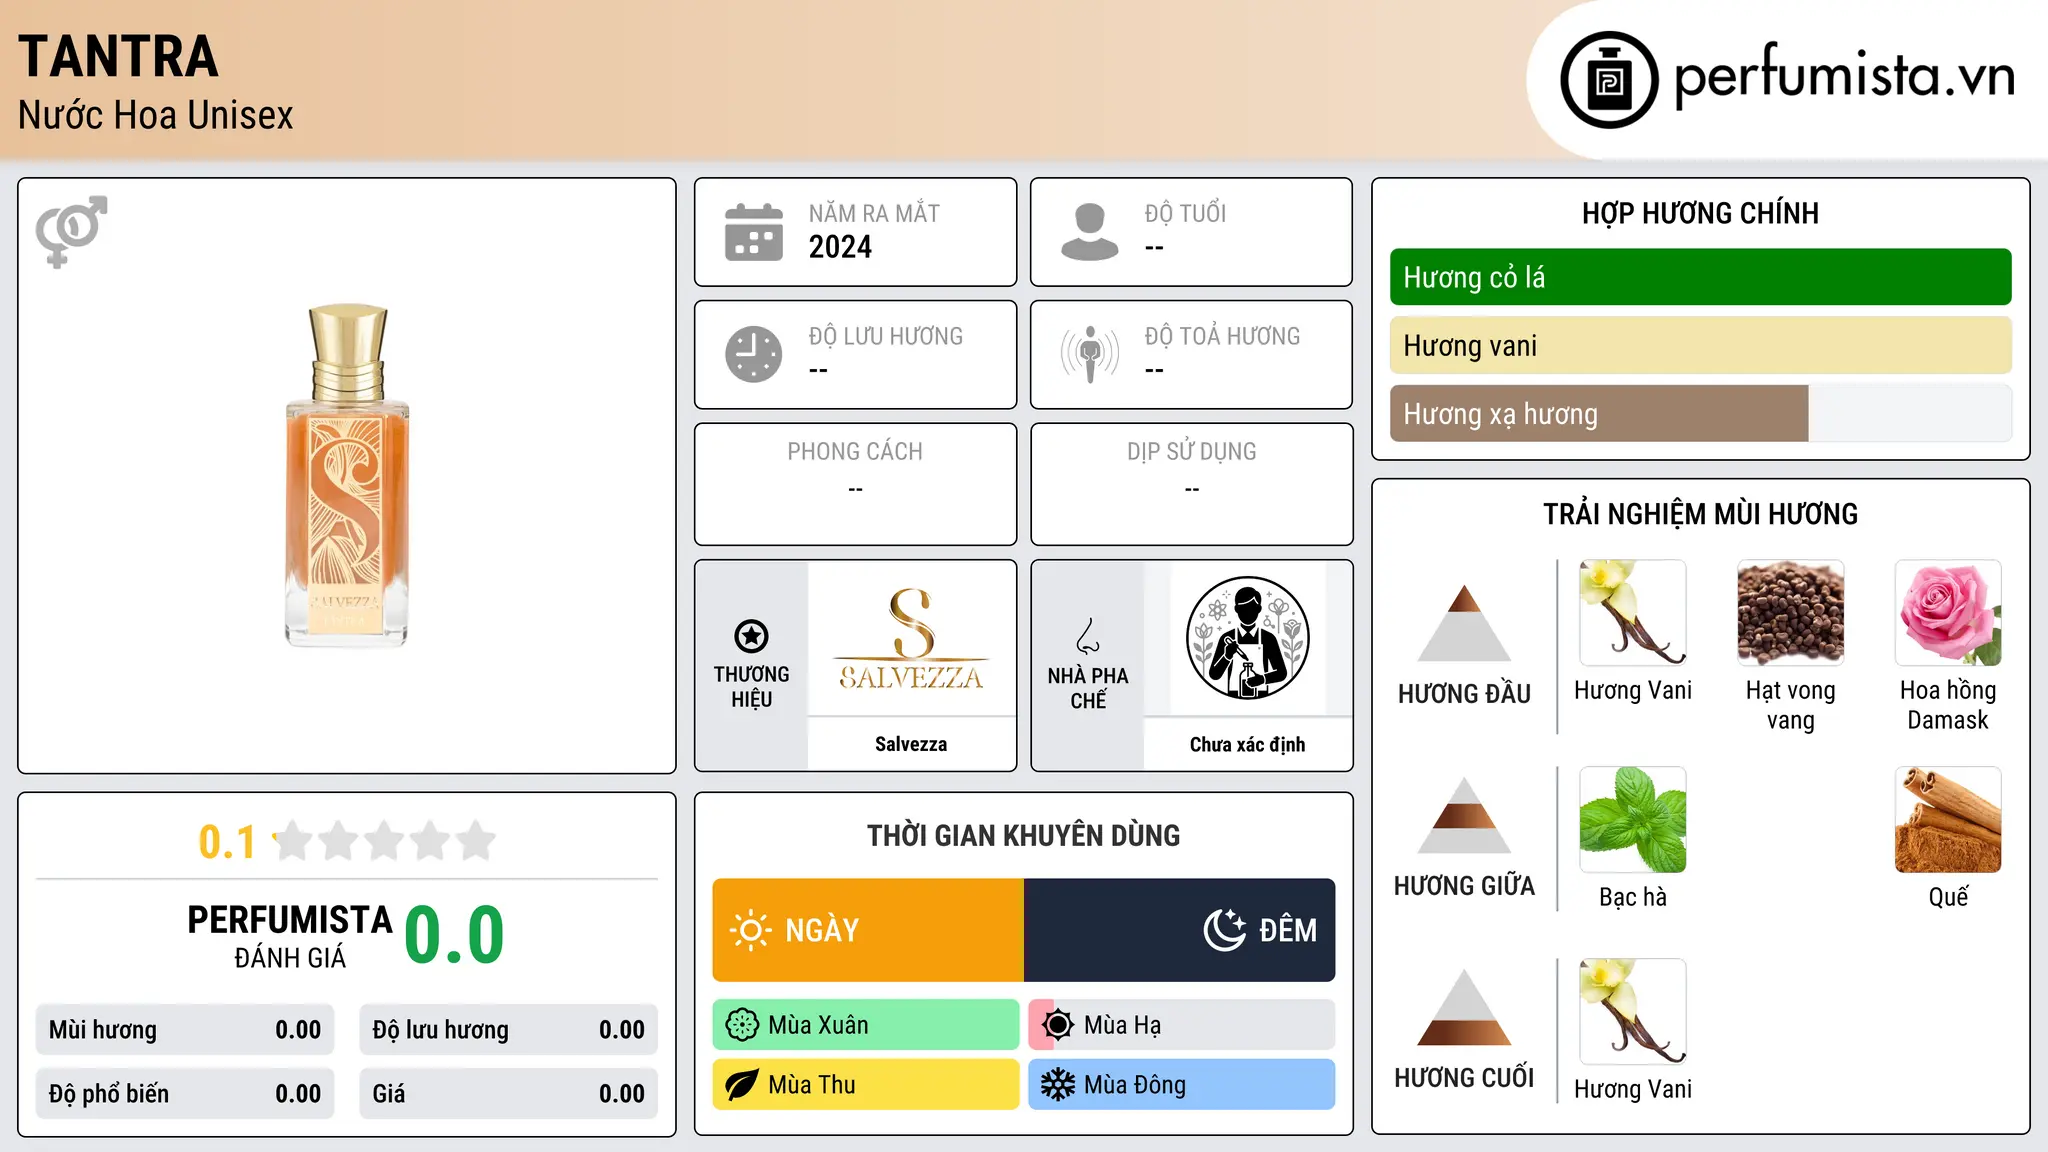Select the Quế cinnamon note image

1948,820
